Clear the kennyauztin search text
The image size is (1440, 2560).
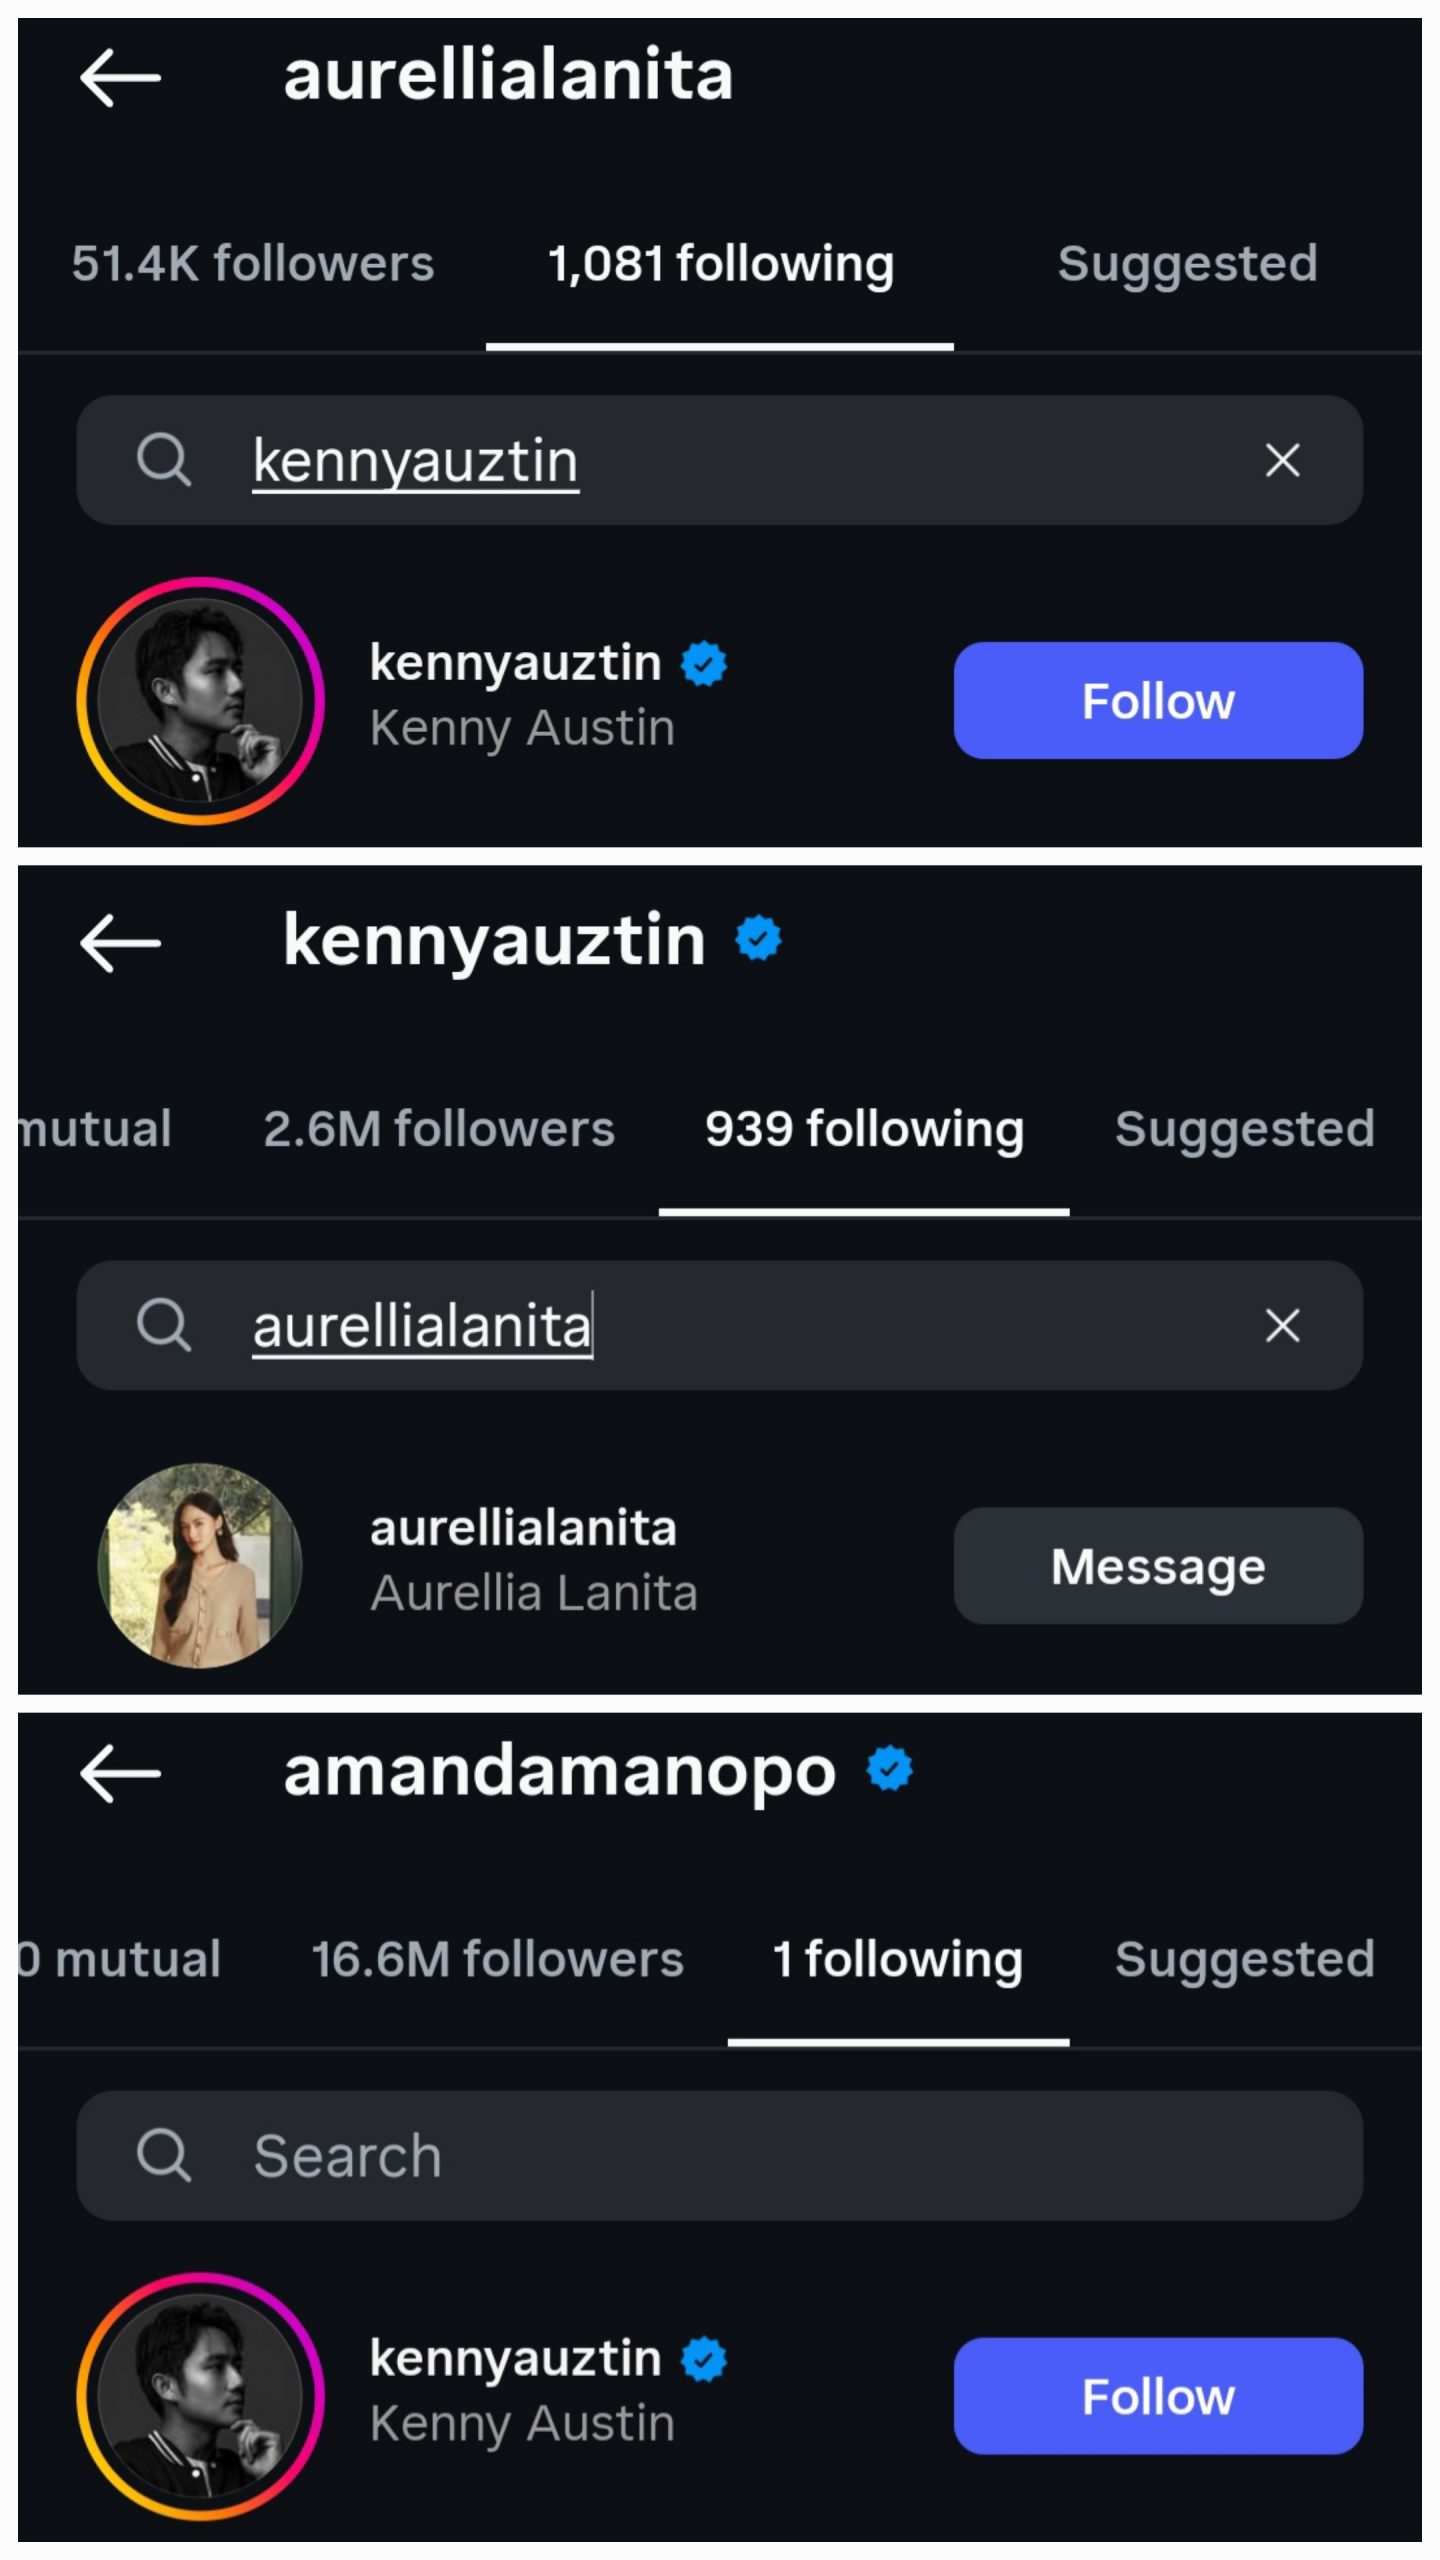pyautogui.click(x=1282, y=460)
